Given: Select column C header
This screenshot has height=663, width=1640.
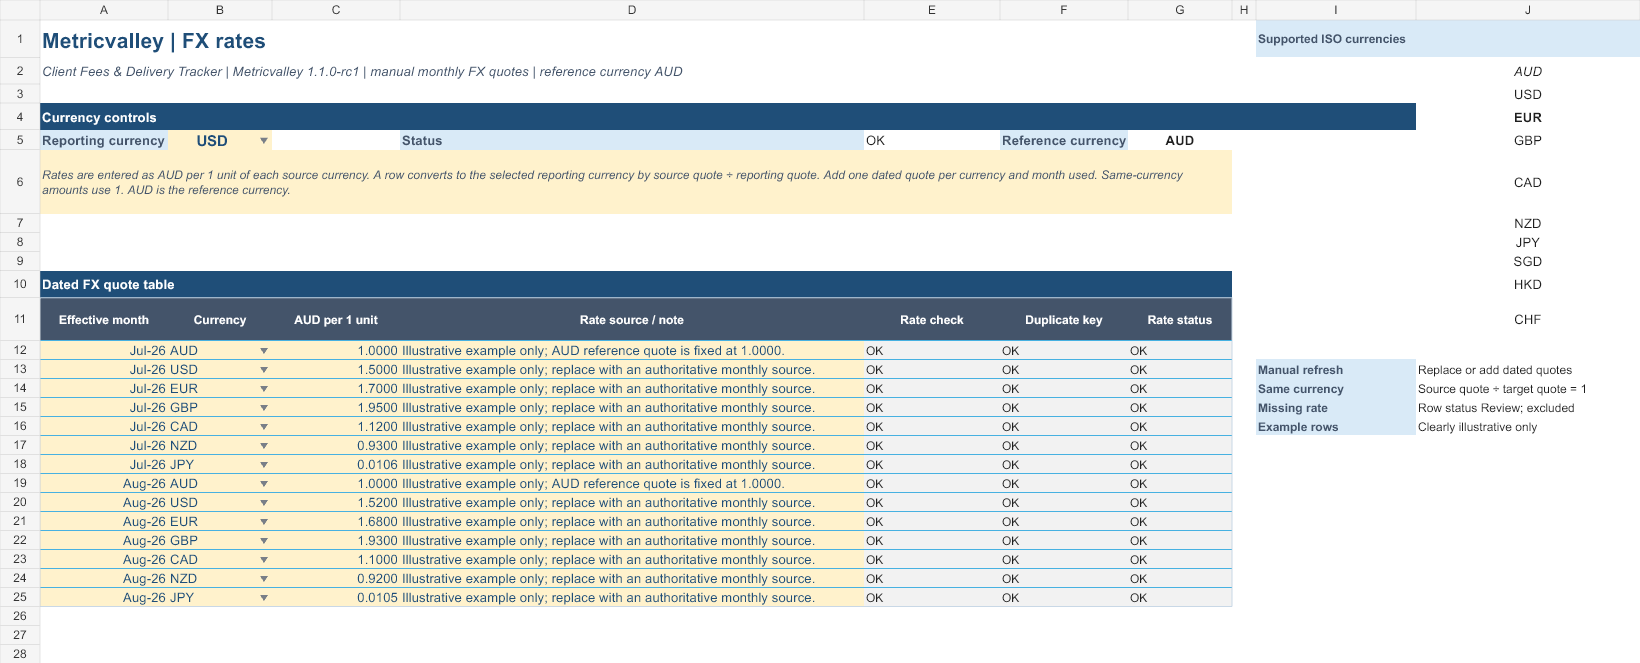Looking at the screenshot, I should 336,10.
